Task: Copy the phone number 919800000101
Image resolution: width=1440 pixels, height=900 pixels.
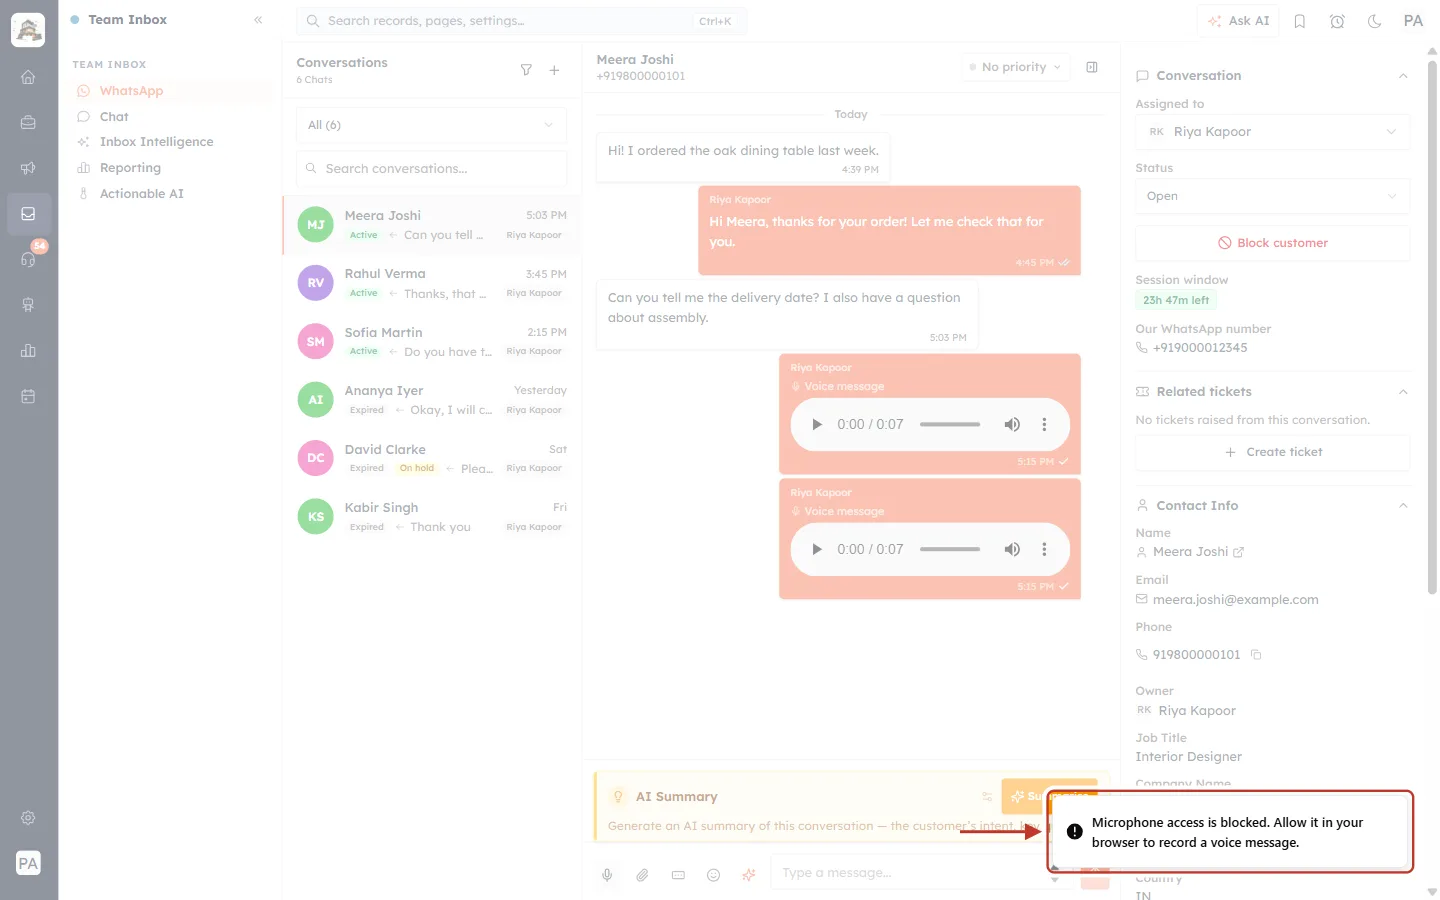Action: pos(1257,655)
